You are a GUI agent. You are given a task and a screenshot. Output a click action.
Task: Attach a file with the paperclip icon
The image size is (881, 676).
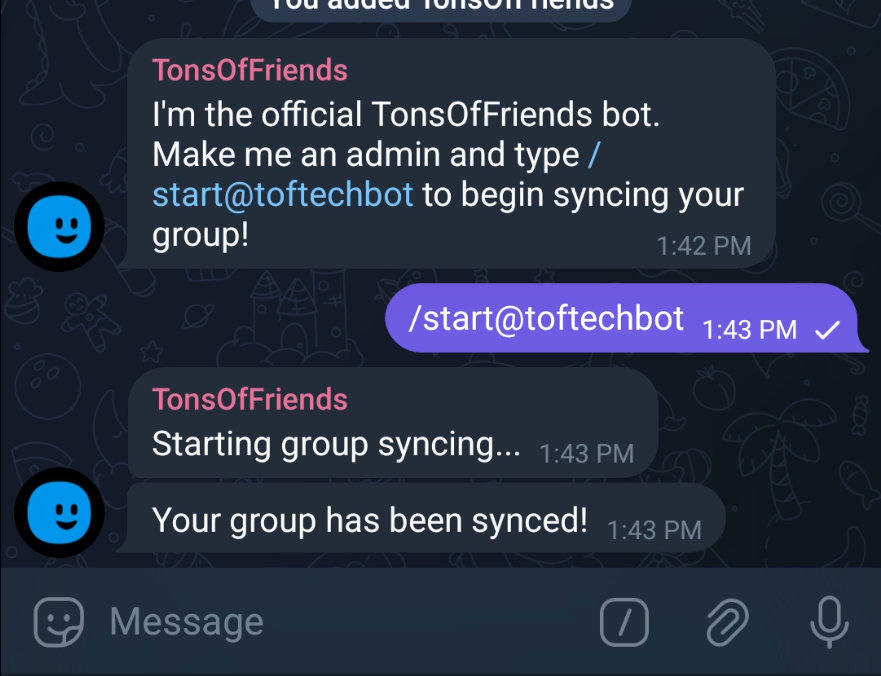pos(728,623)
